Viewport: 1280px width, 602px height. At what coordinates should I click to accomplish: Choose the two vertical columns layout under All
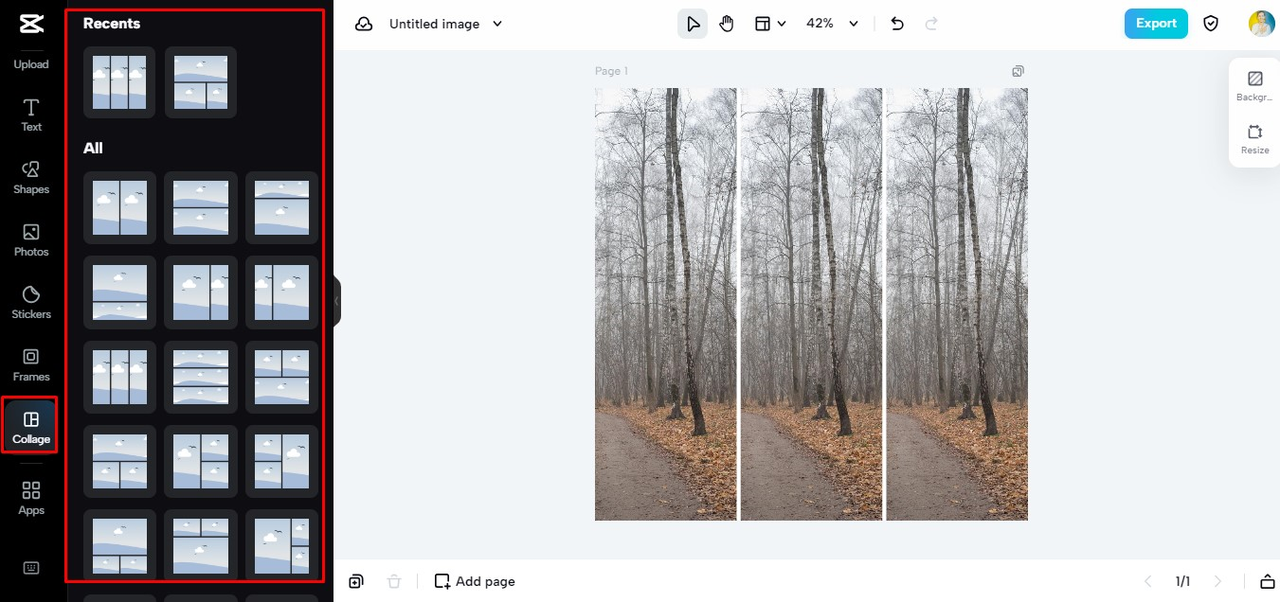(x=120, y=207)
